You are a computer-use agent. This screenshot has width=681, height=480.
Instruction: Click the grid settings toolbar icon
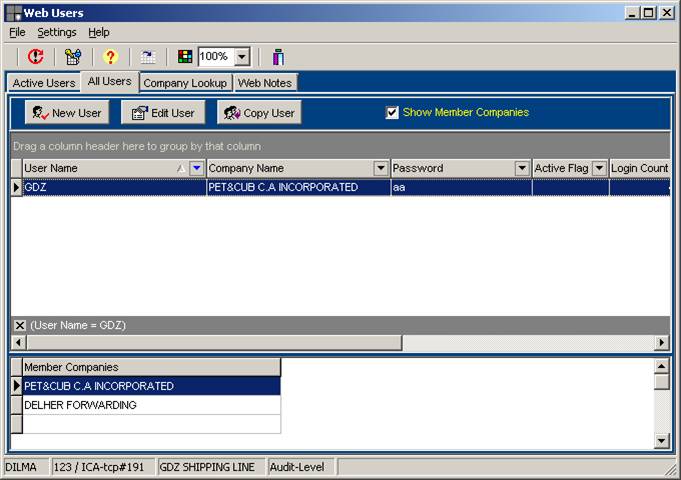pos(73,57)
